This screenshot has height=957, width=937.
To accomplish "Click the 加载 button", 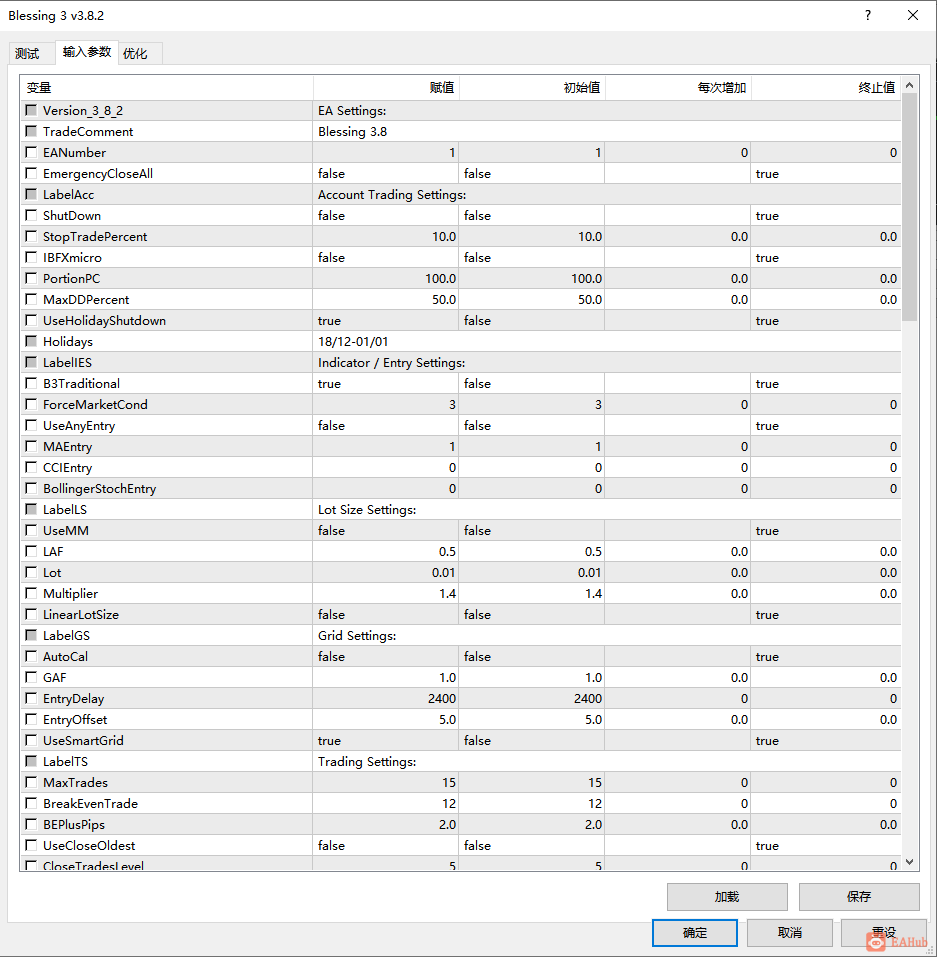I will 727,897.
